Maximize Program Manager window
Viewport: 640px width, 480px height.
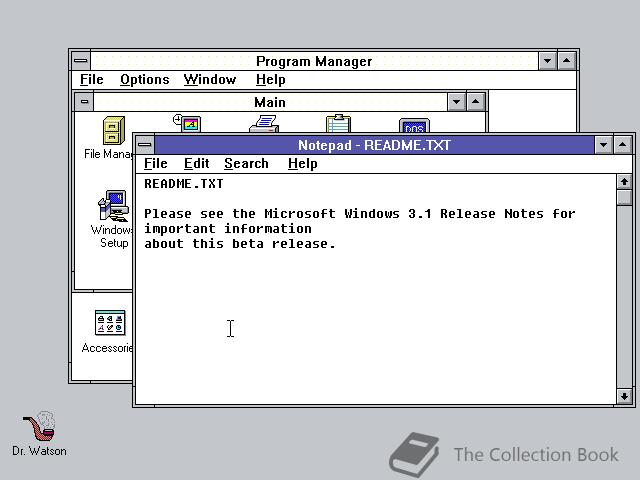pyautogui.click(x=566, y=61)
